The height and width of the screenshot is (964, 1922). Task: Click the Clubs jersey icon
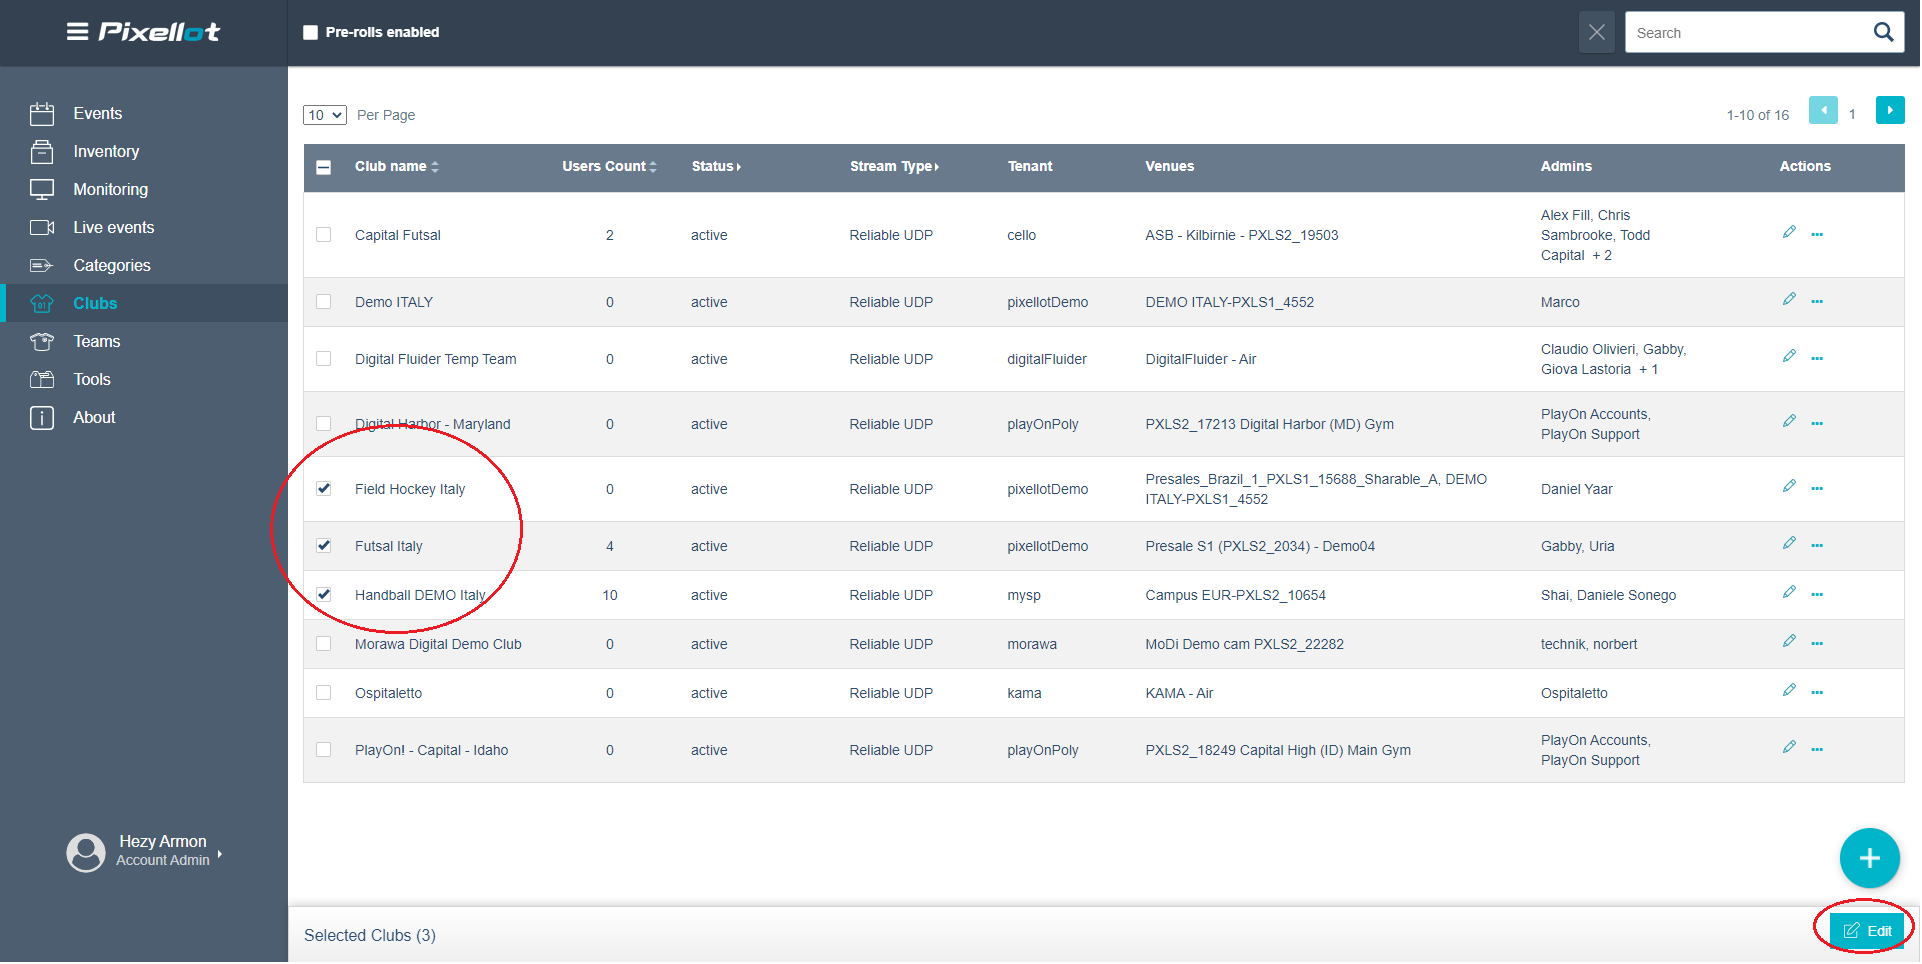click(x=42, y=304)
